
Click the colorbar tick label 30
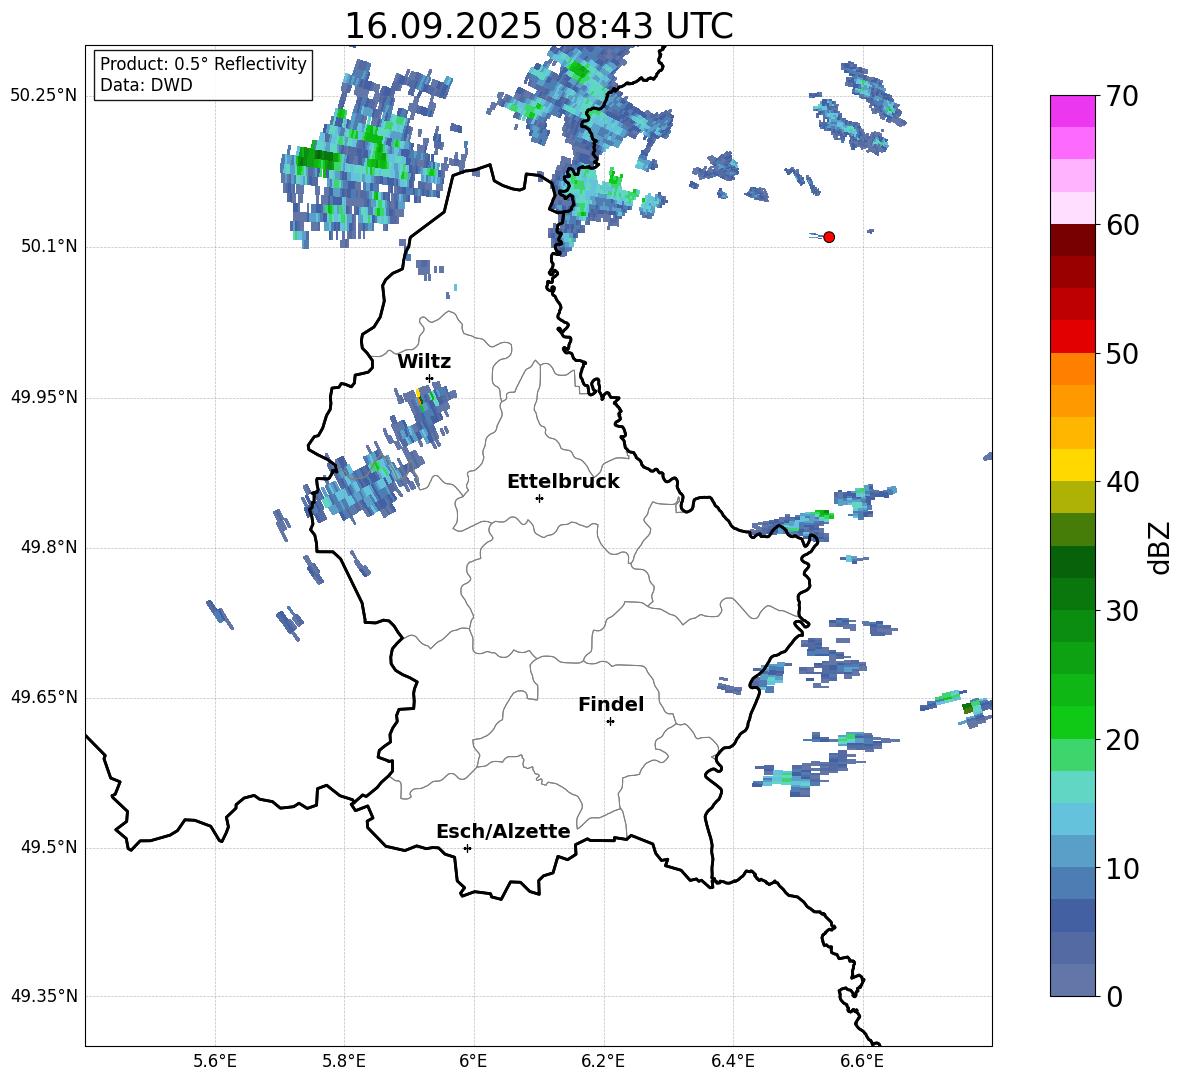coord(1122,611)
